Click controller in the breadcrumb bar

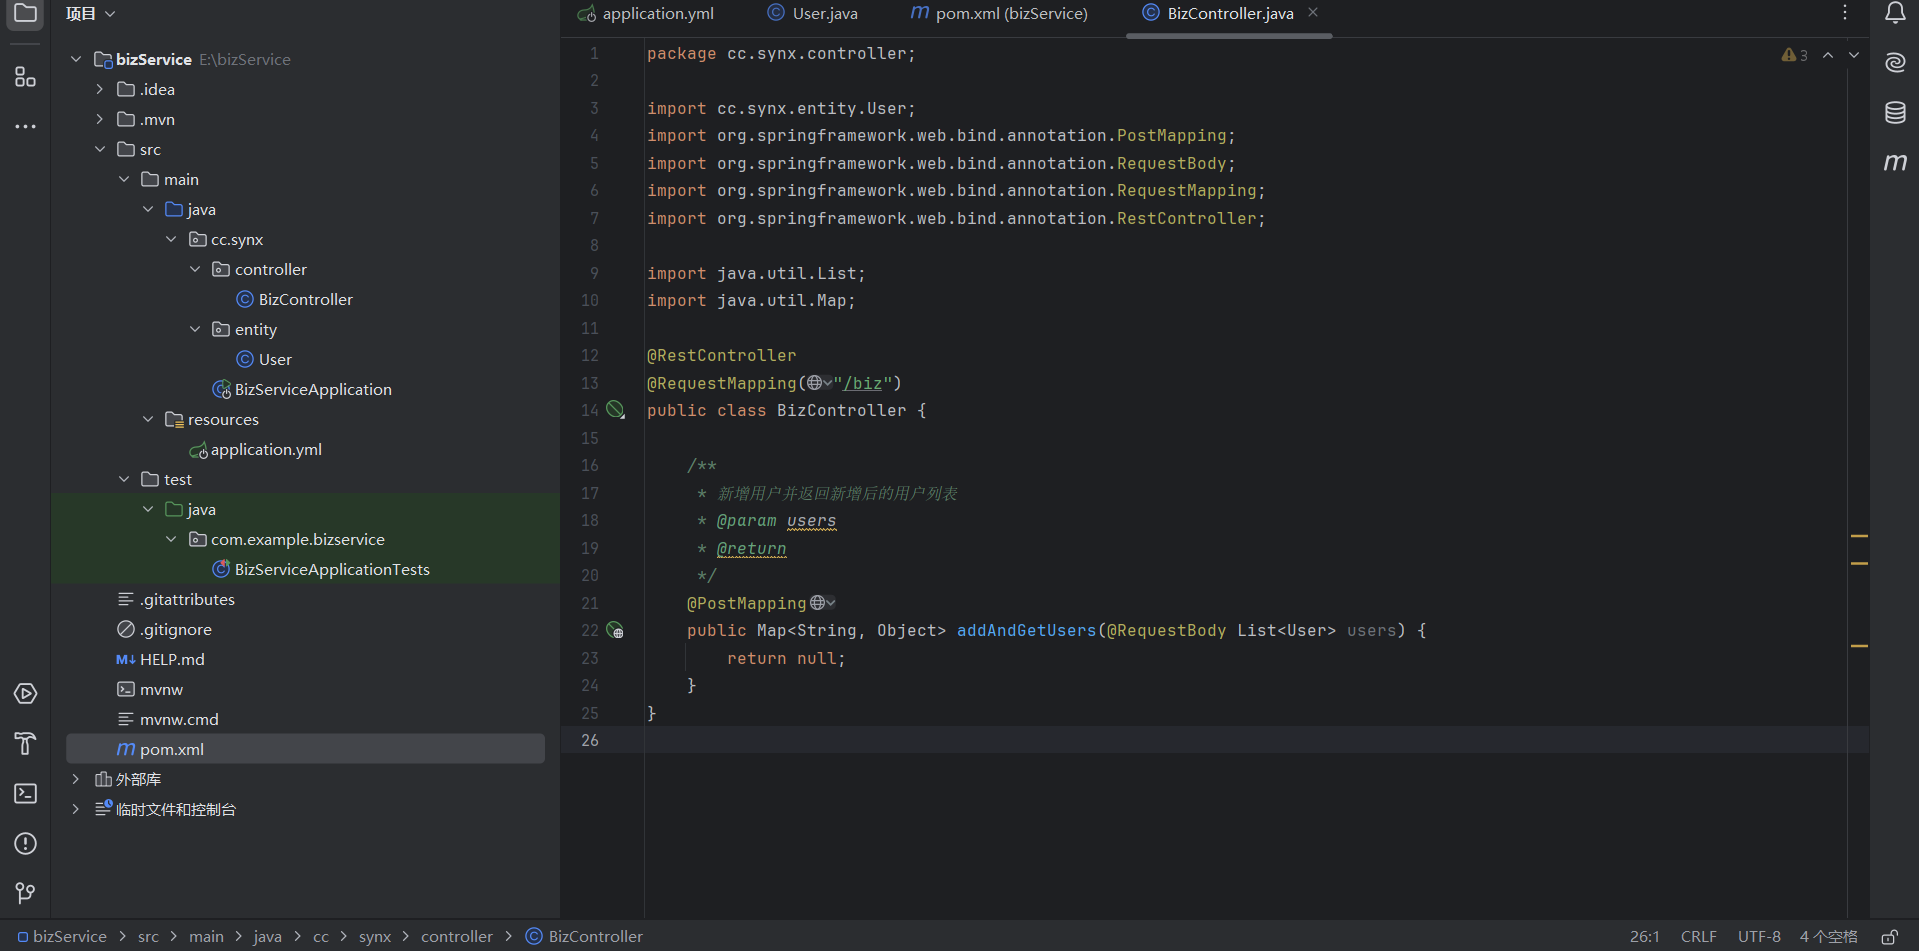point(457,937)
